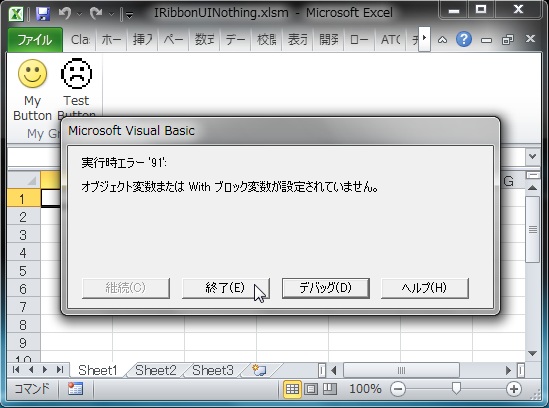Image resolution: width=549 pixels, height=408 pixels.
Task: Select row header 8
Action: [x=23, y=325]
